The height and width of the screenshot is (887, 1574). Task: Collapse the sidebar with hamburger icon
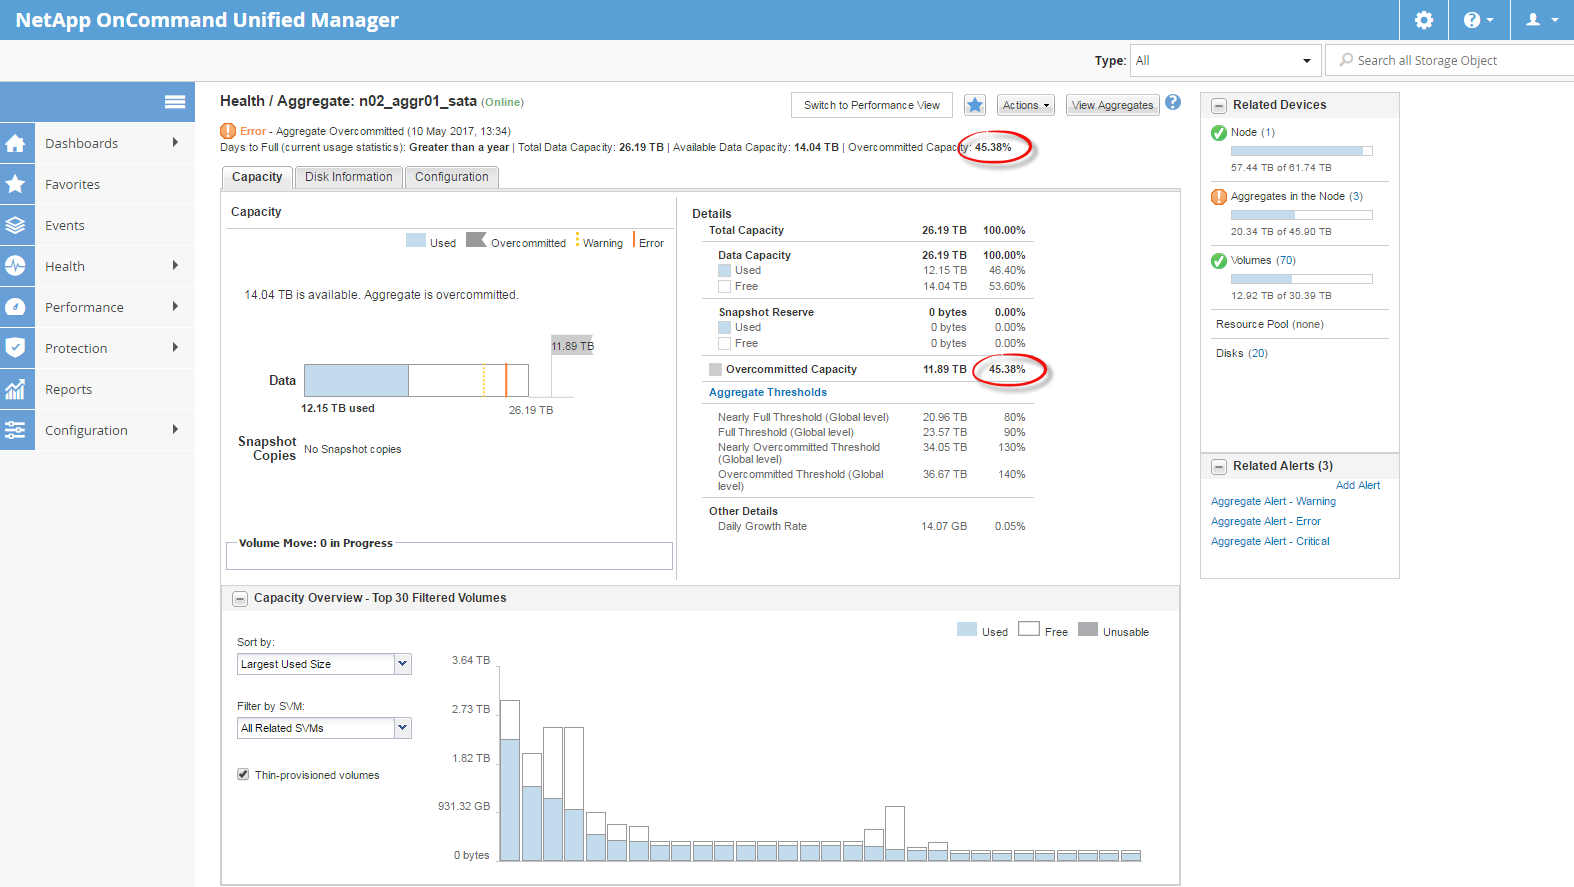(x=175, y=102)
